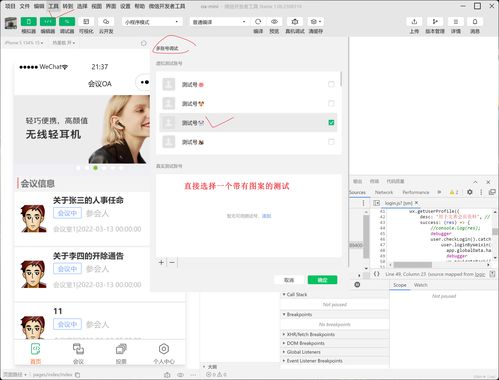499x380 pixels.
Task: Click the horizontal scrollbar under the code
Action: coord(413,265)
